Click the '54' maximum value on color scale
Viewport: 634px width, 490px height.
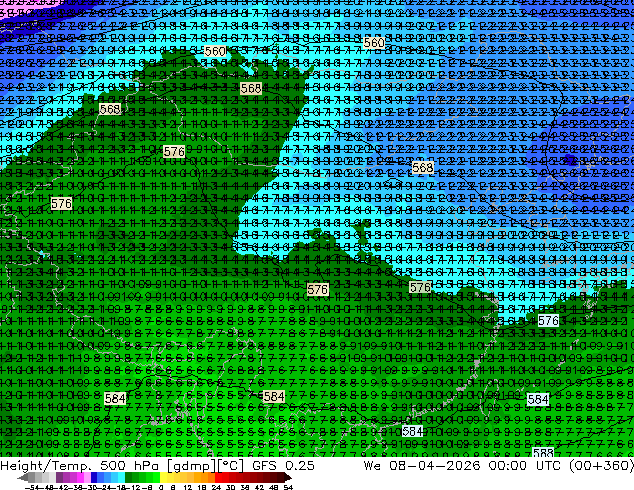[x=288, y=487]
